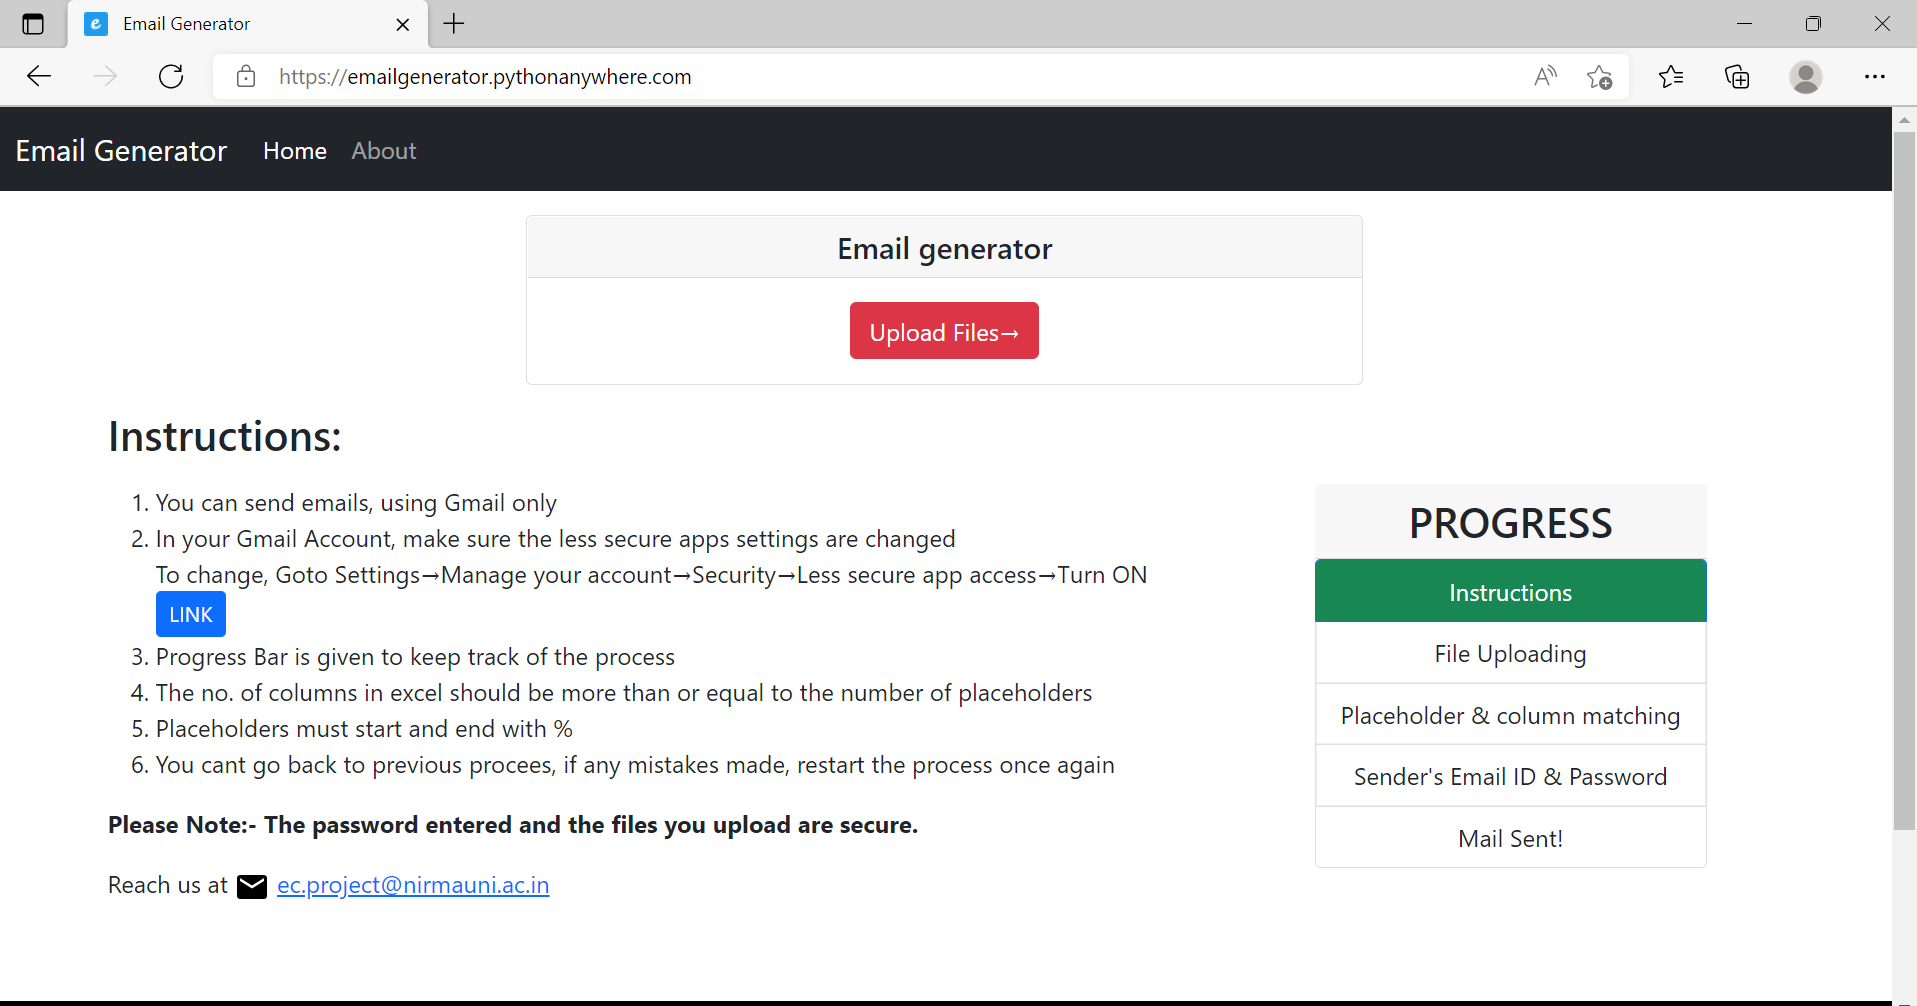Open a new tab with plus
1917x1006 pixels.
point(454,24)
